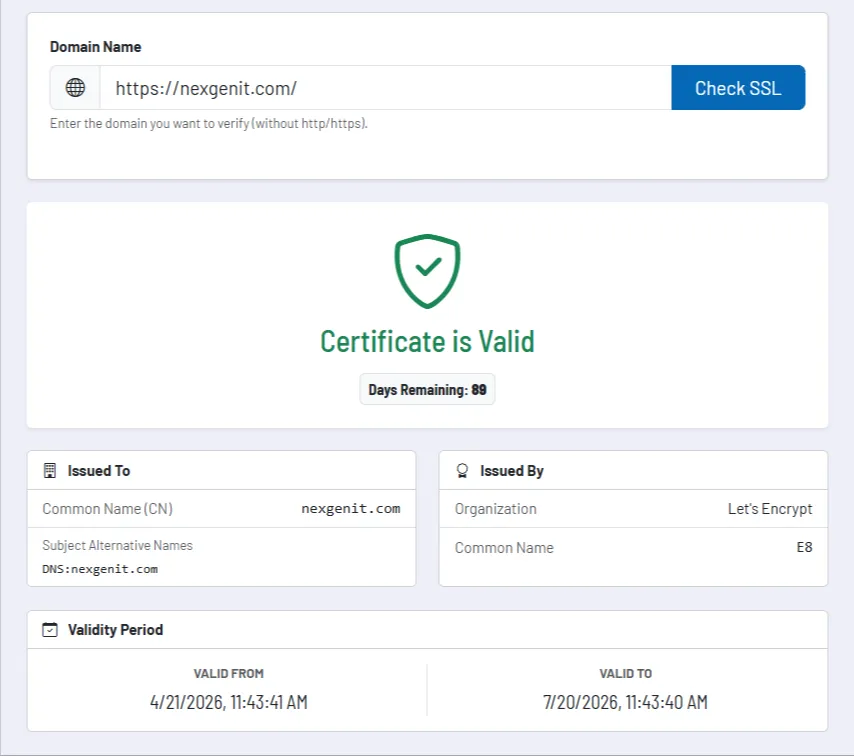Click the Check SSL button

tap(738, 88)
